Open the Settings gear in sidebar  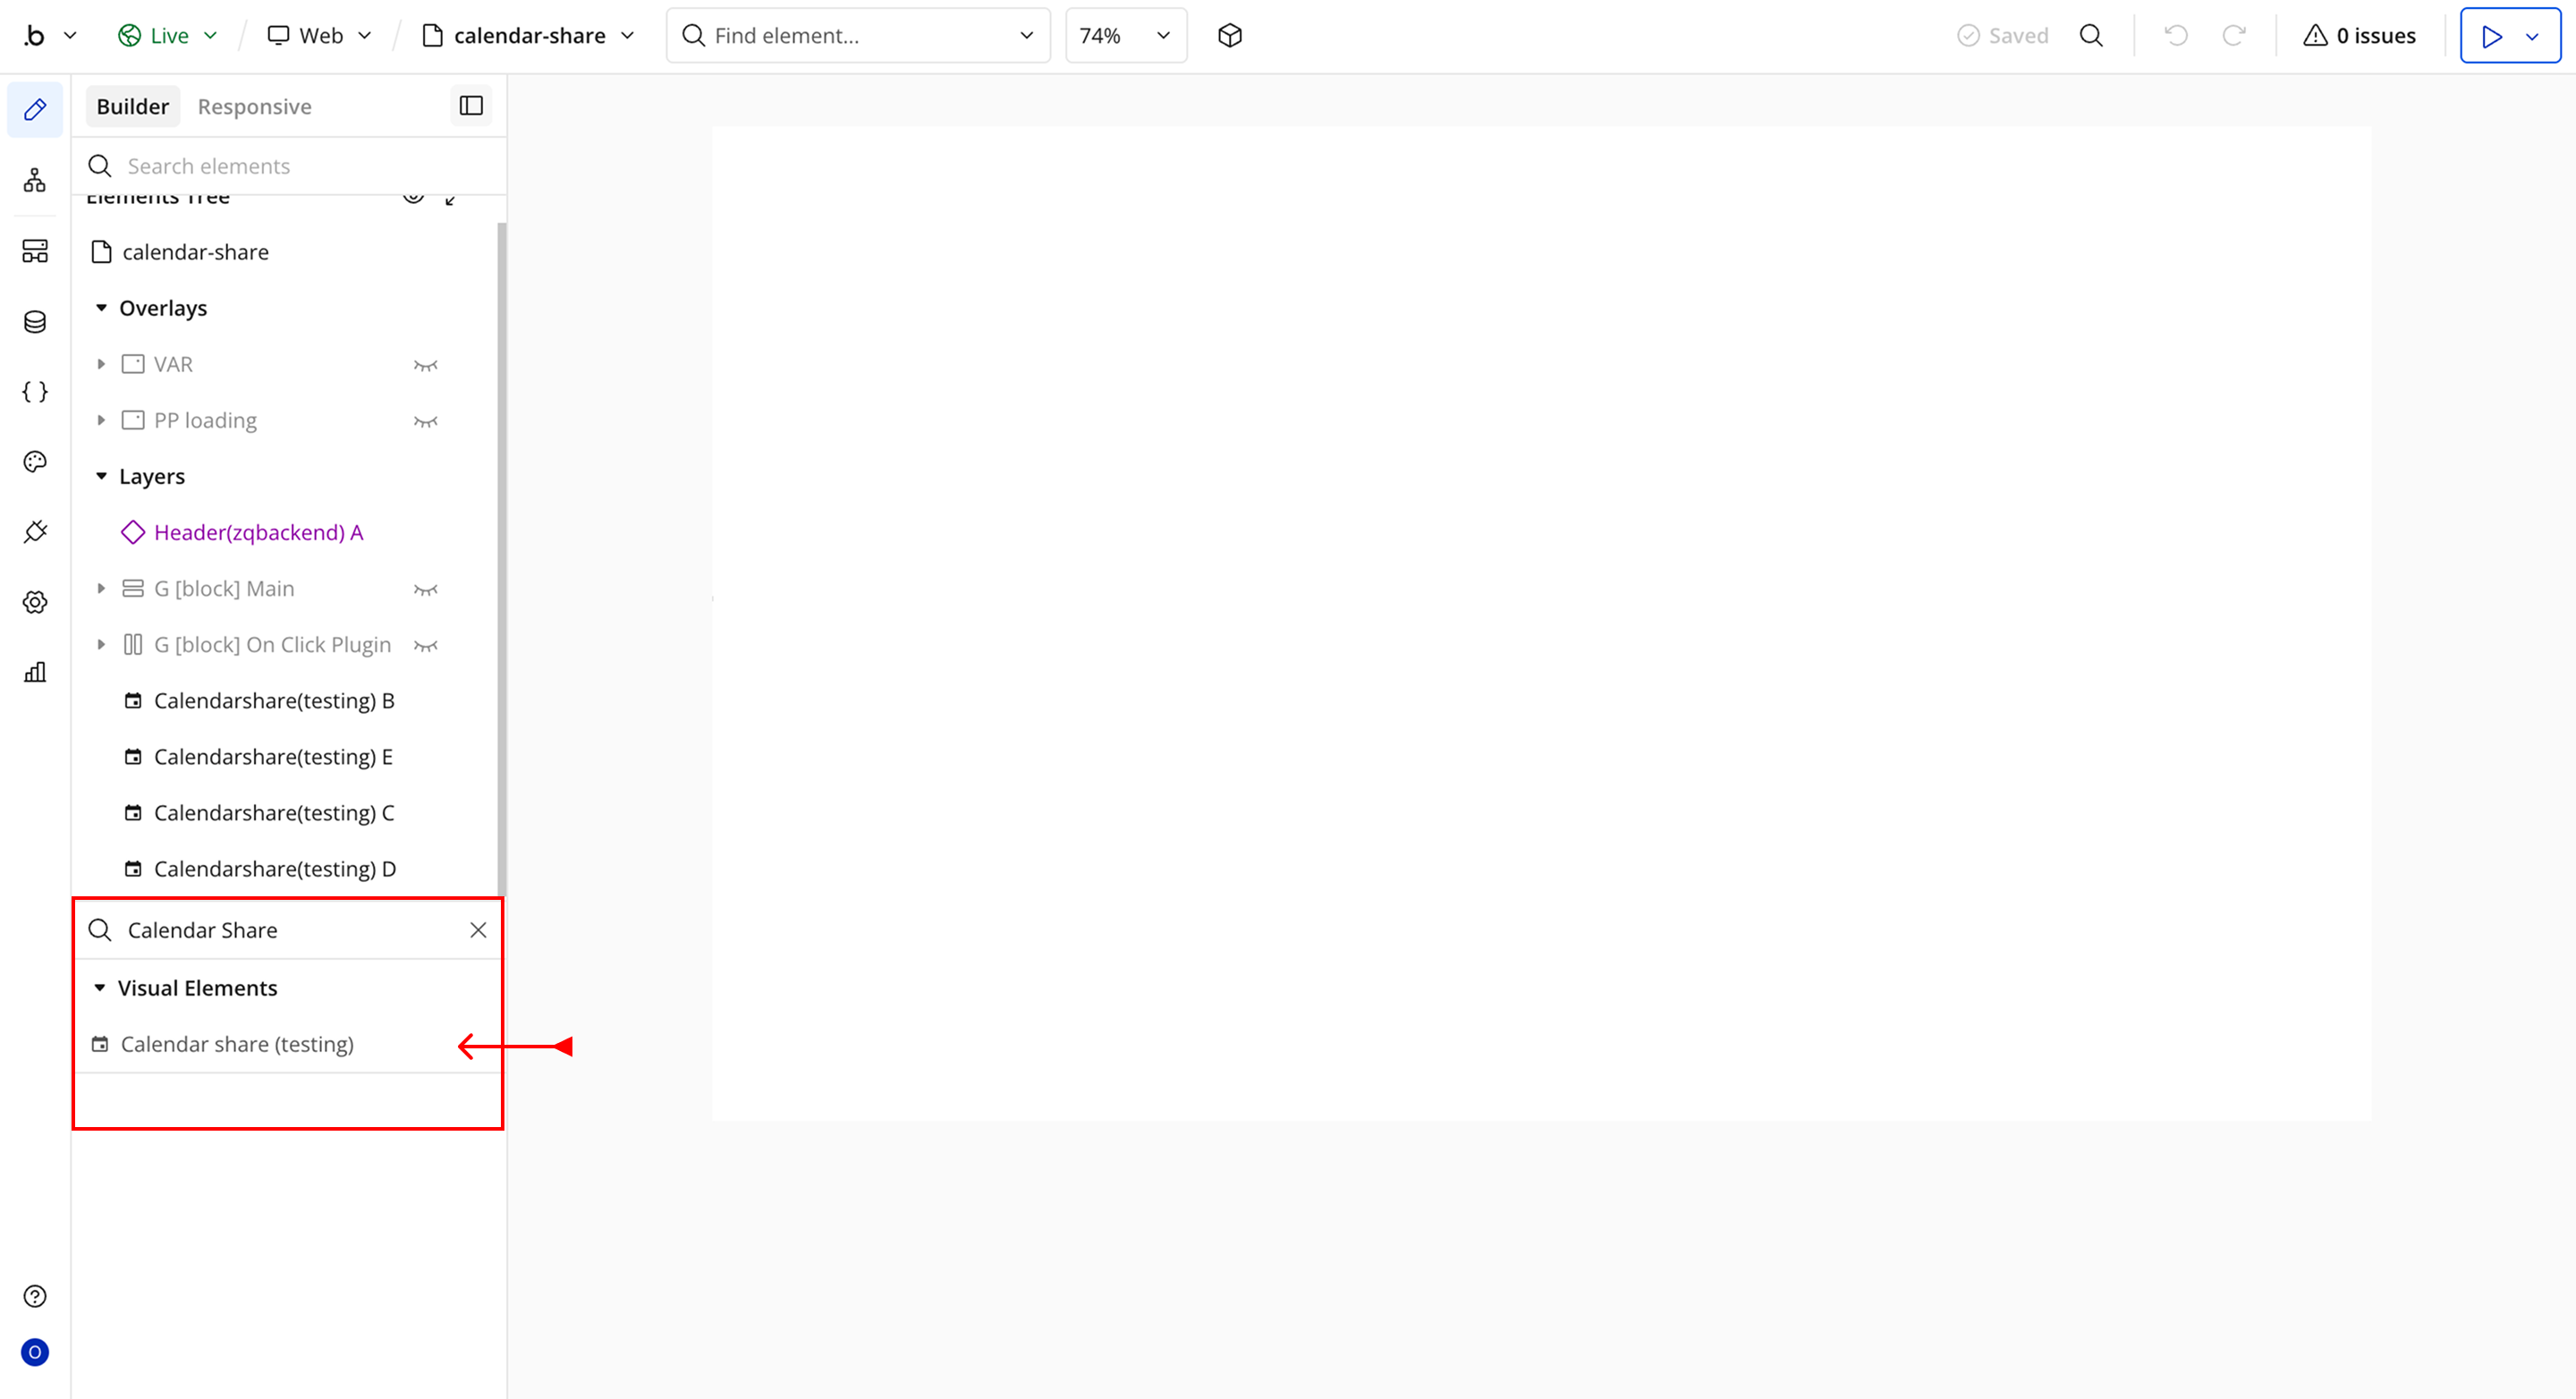35,602
